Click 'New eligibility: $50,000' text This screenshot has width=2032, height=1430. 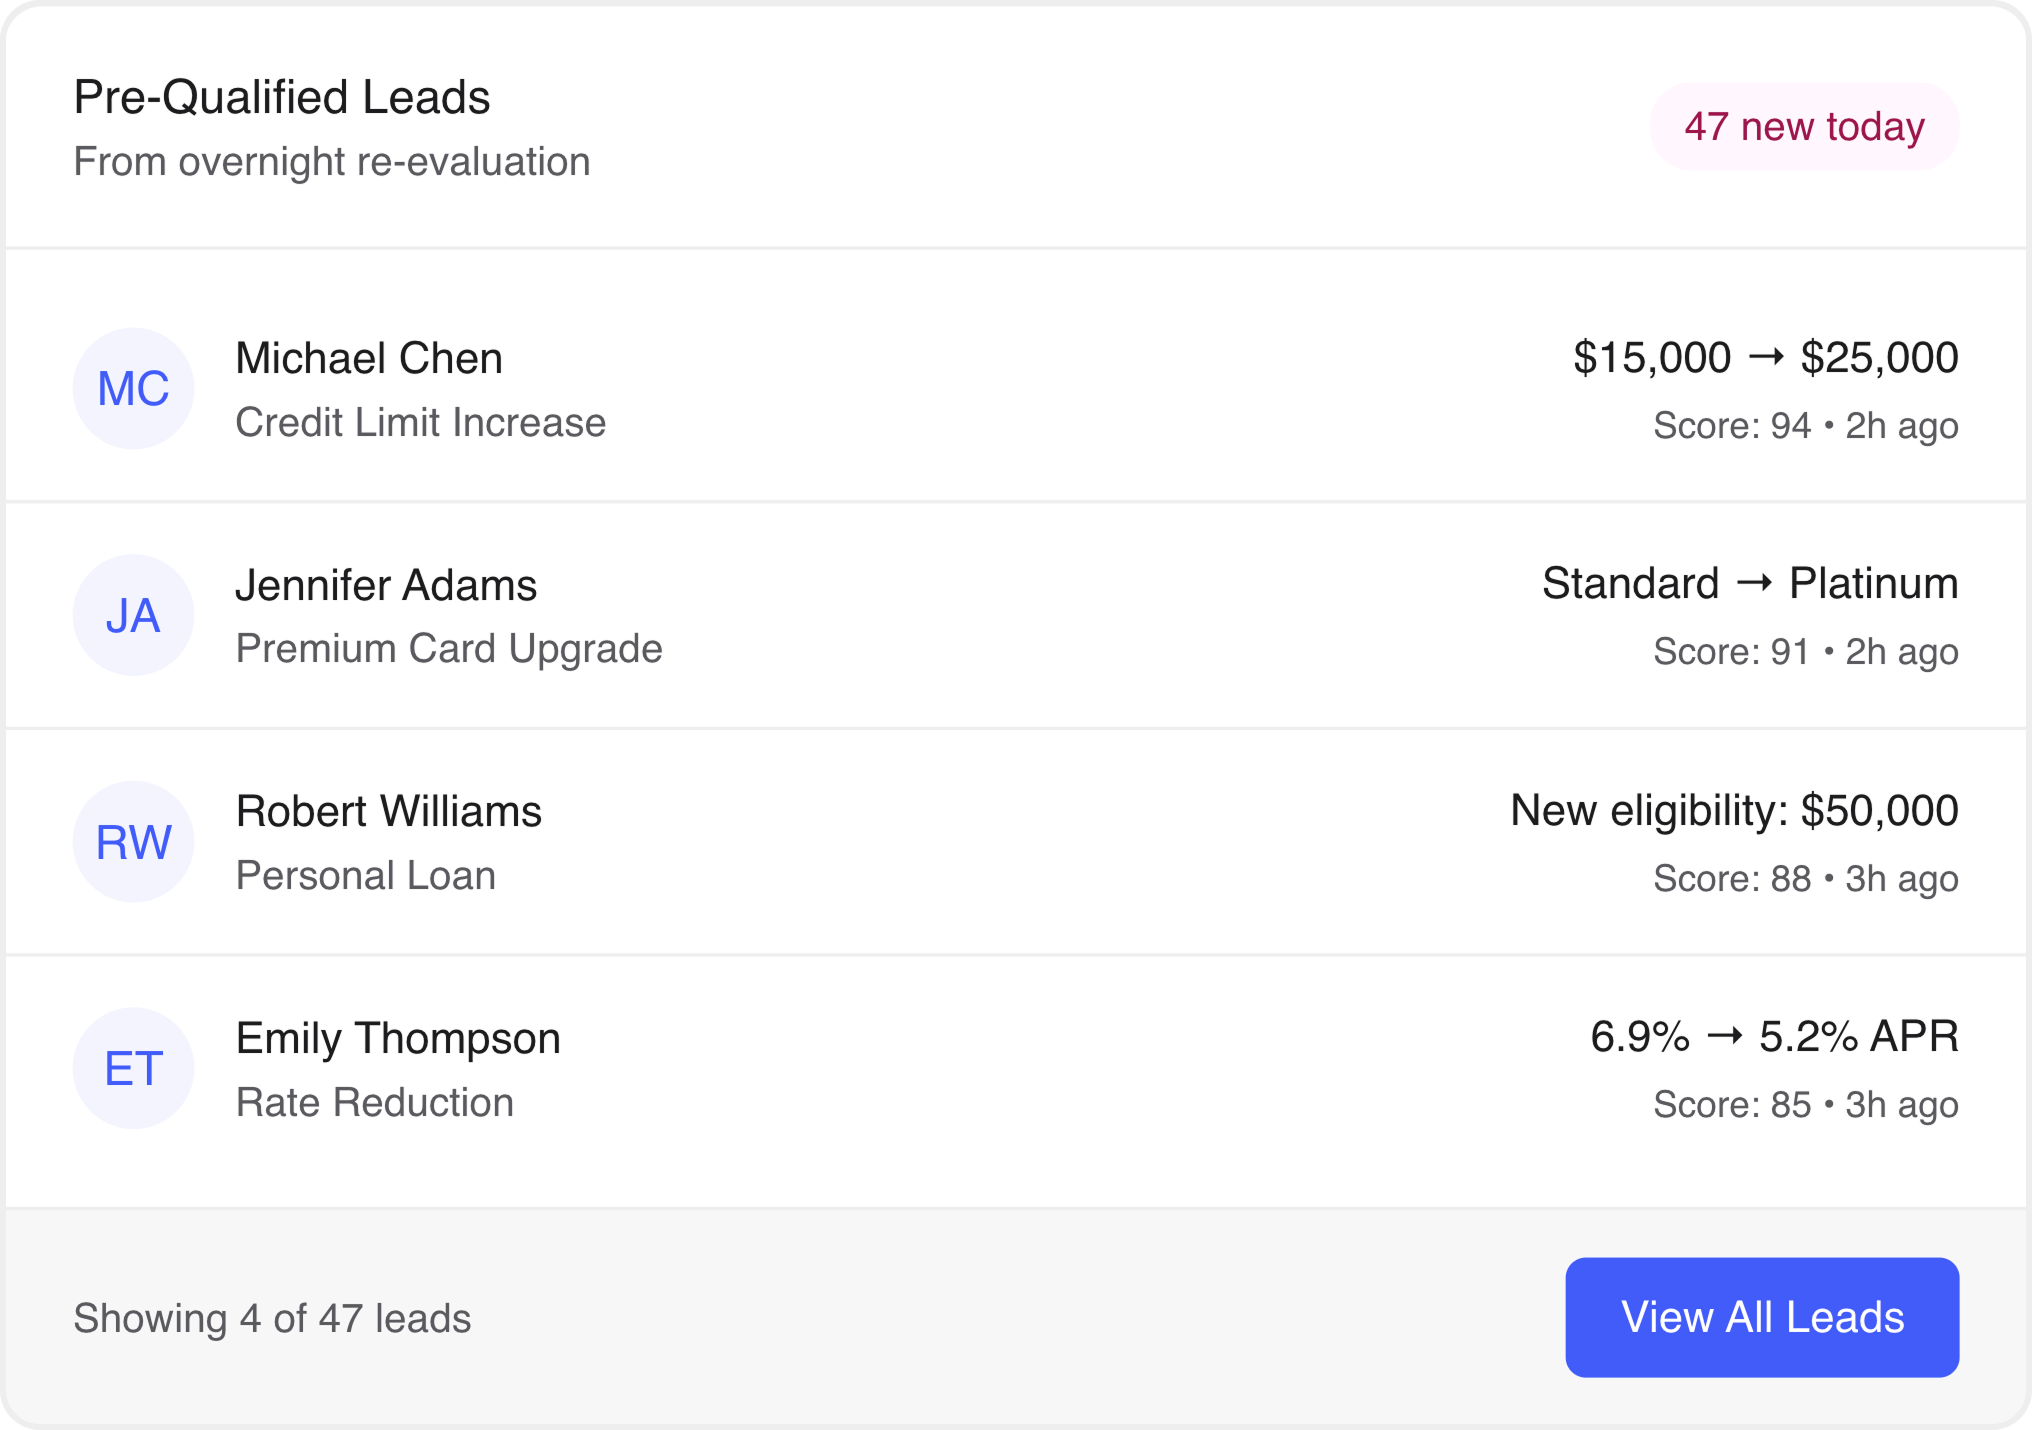click(x=1733, y=810)
